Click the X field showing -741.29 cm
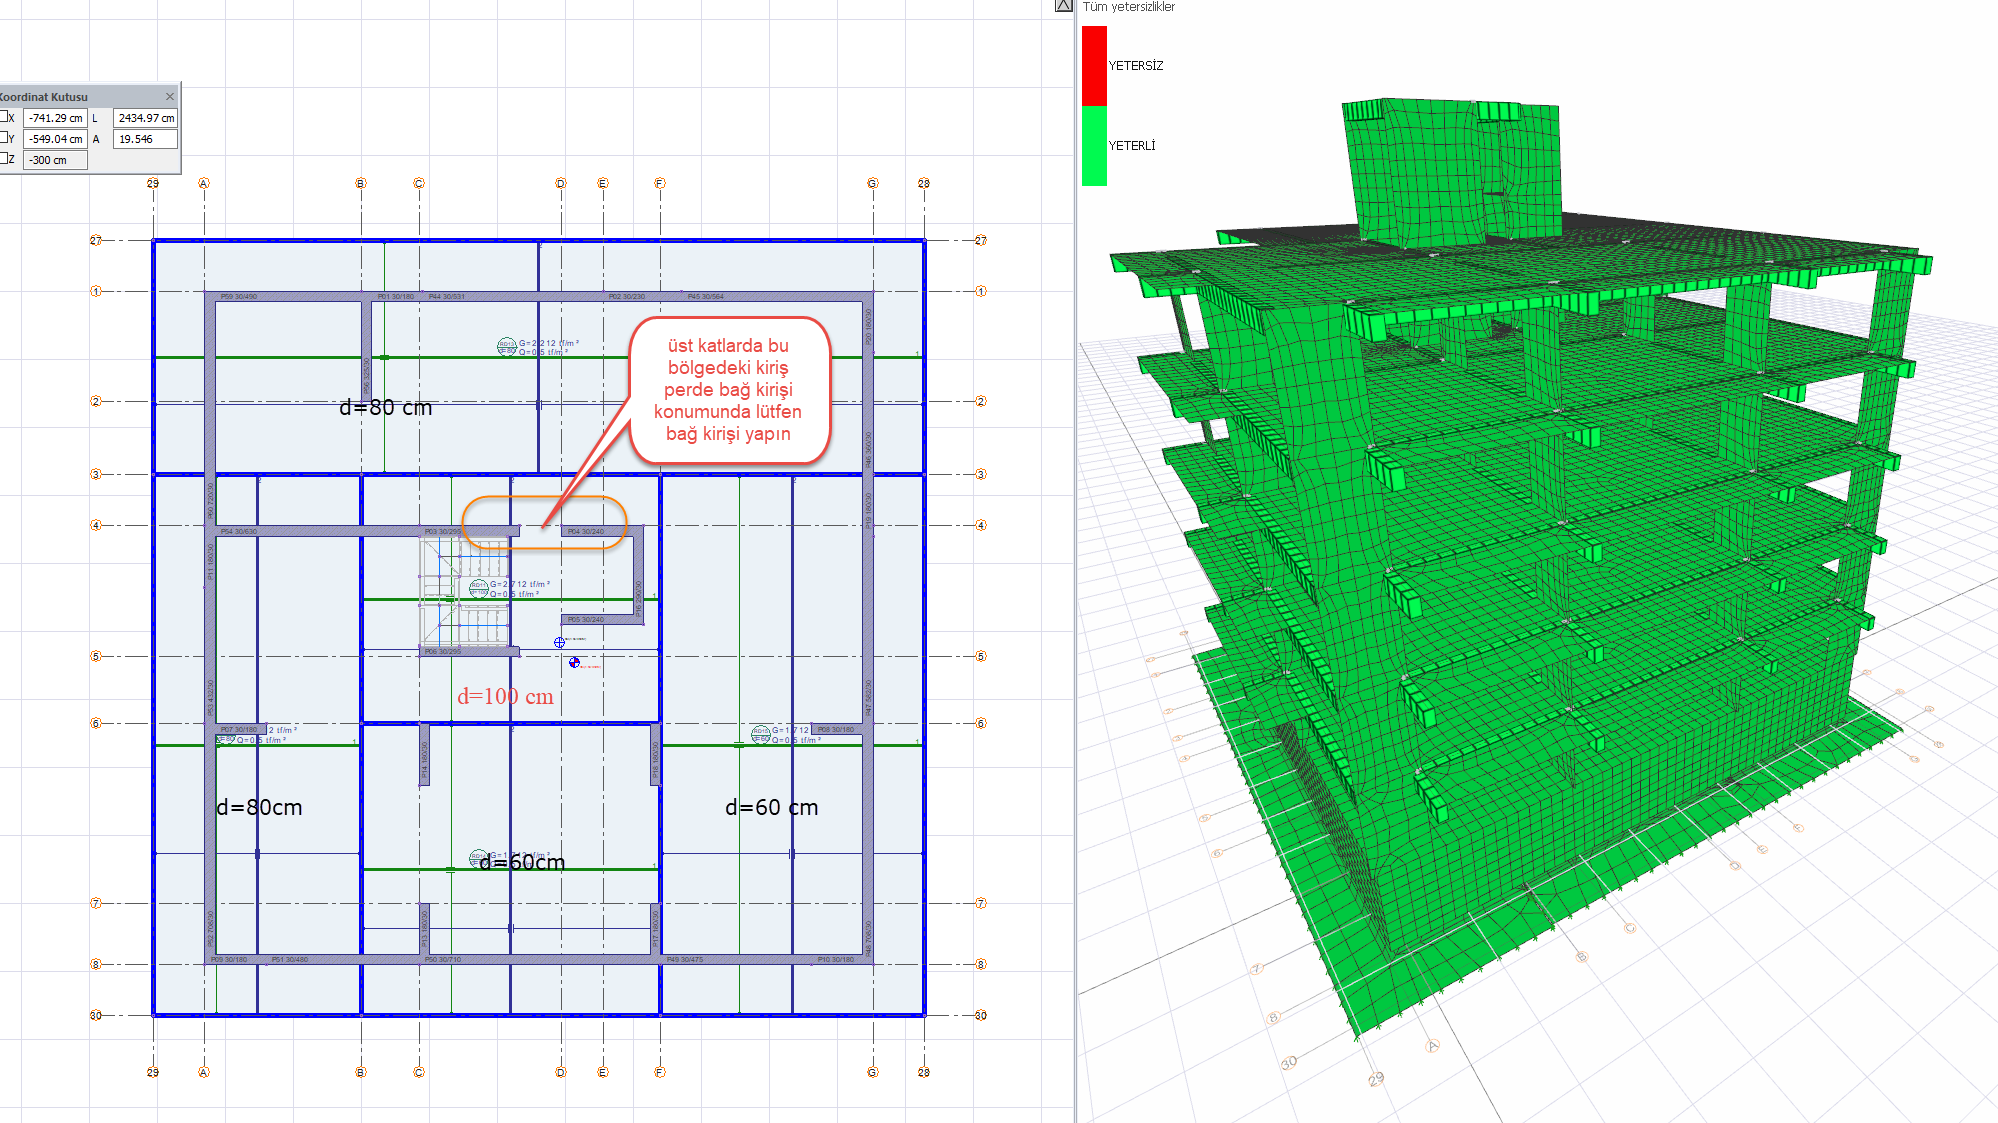Screen dimensions: 1998x1123 [x=55, y=118]
